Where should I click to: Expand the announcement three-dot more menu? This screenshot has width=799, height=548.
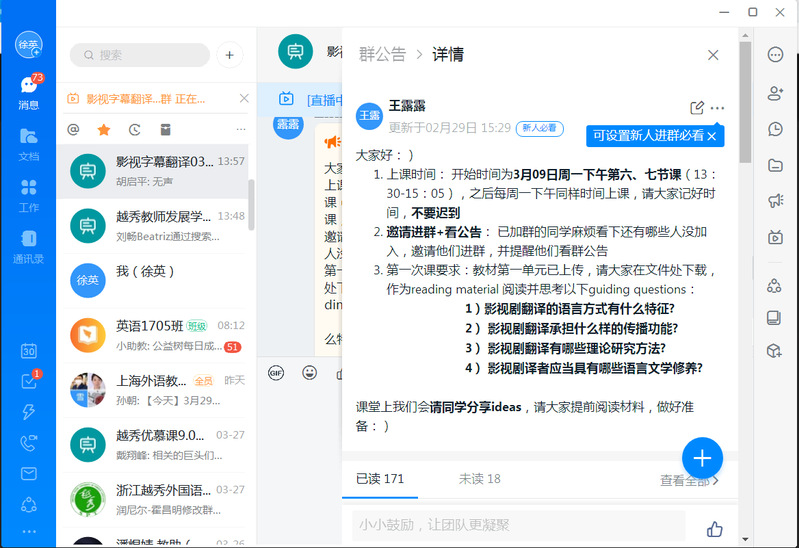(x=717, y=108)
